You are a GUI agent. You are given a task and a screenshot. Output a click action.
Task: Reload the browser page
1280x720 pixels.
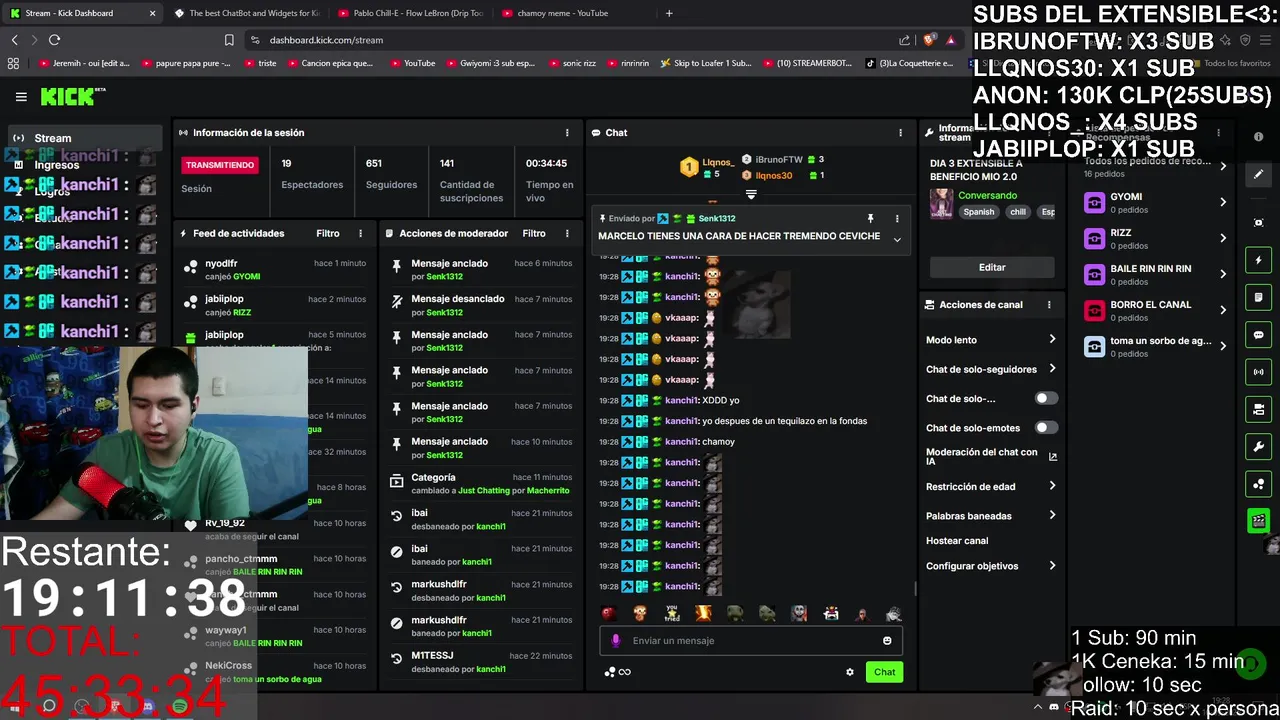(54, 40)
